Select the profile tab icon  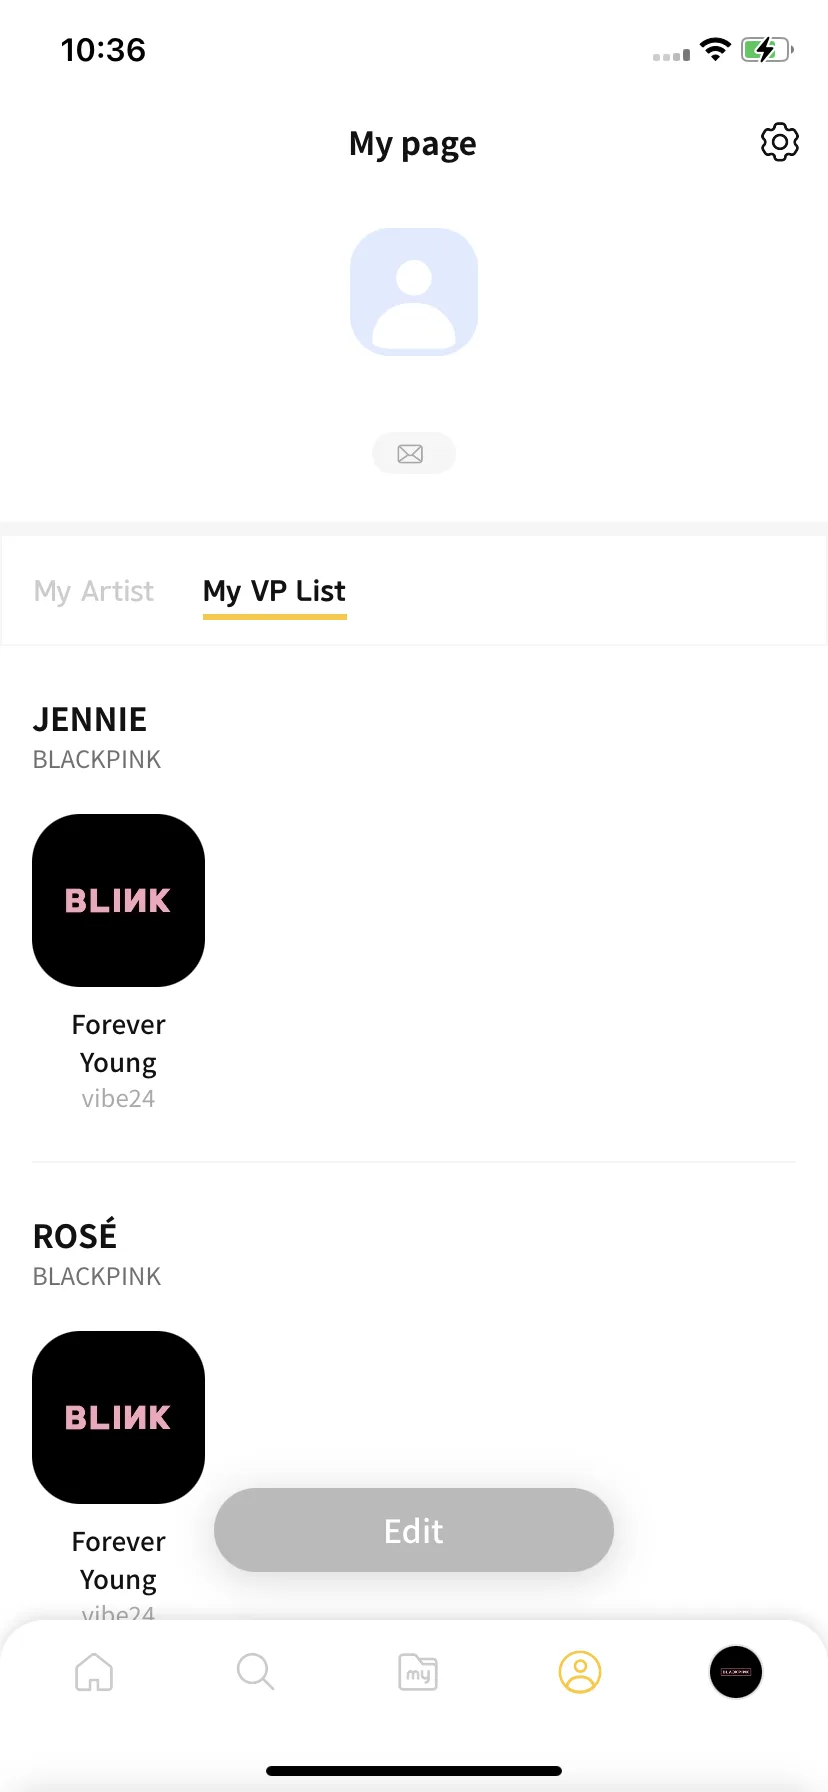click(x=580, y=1672)
